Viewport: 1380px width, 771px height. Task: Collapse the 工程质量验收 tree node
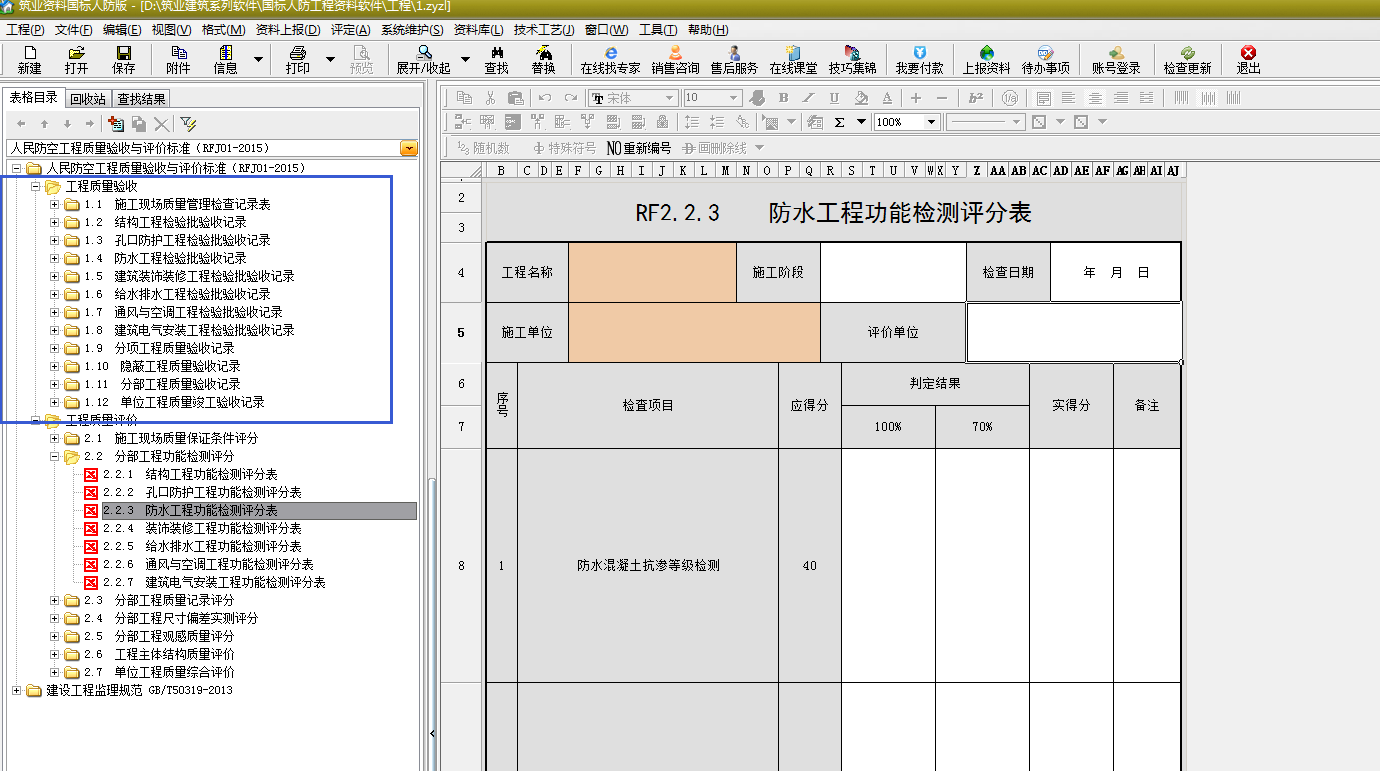(x=36, y=187)
